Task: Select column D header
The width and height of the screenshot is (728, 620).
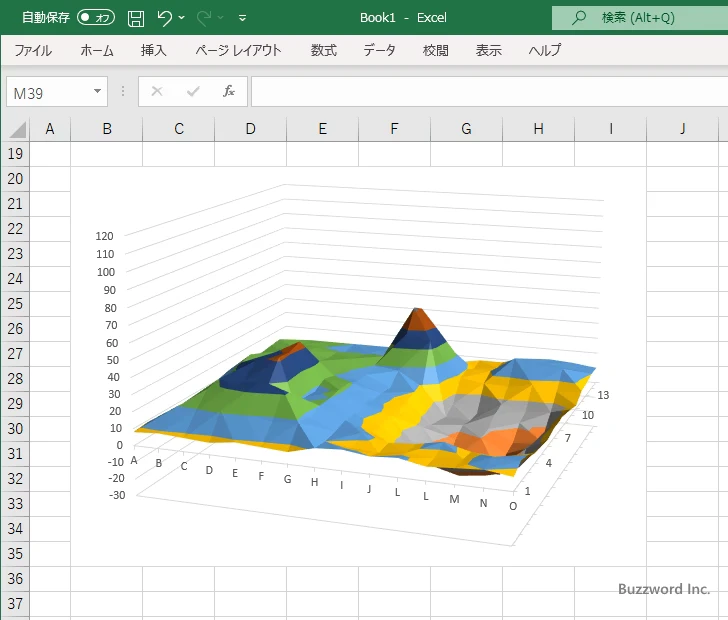Action: pos(251,129)
